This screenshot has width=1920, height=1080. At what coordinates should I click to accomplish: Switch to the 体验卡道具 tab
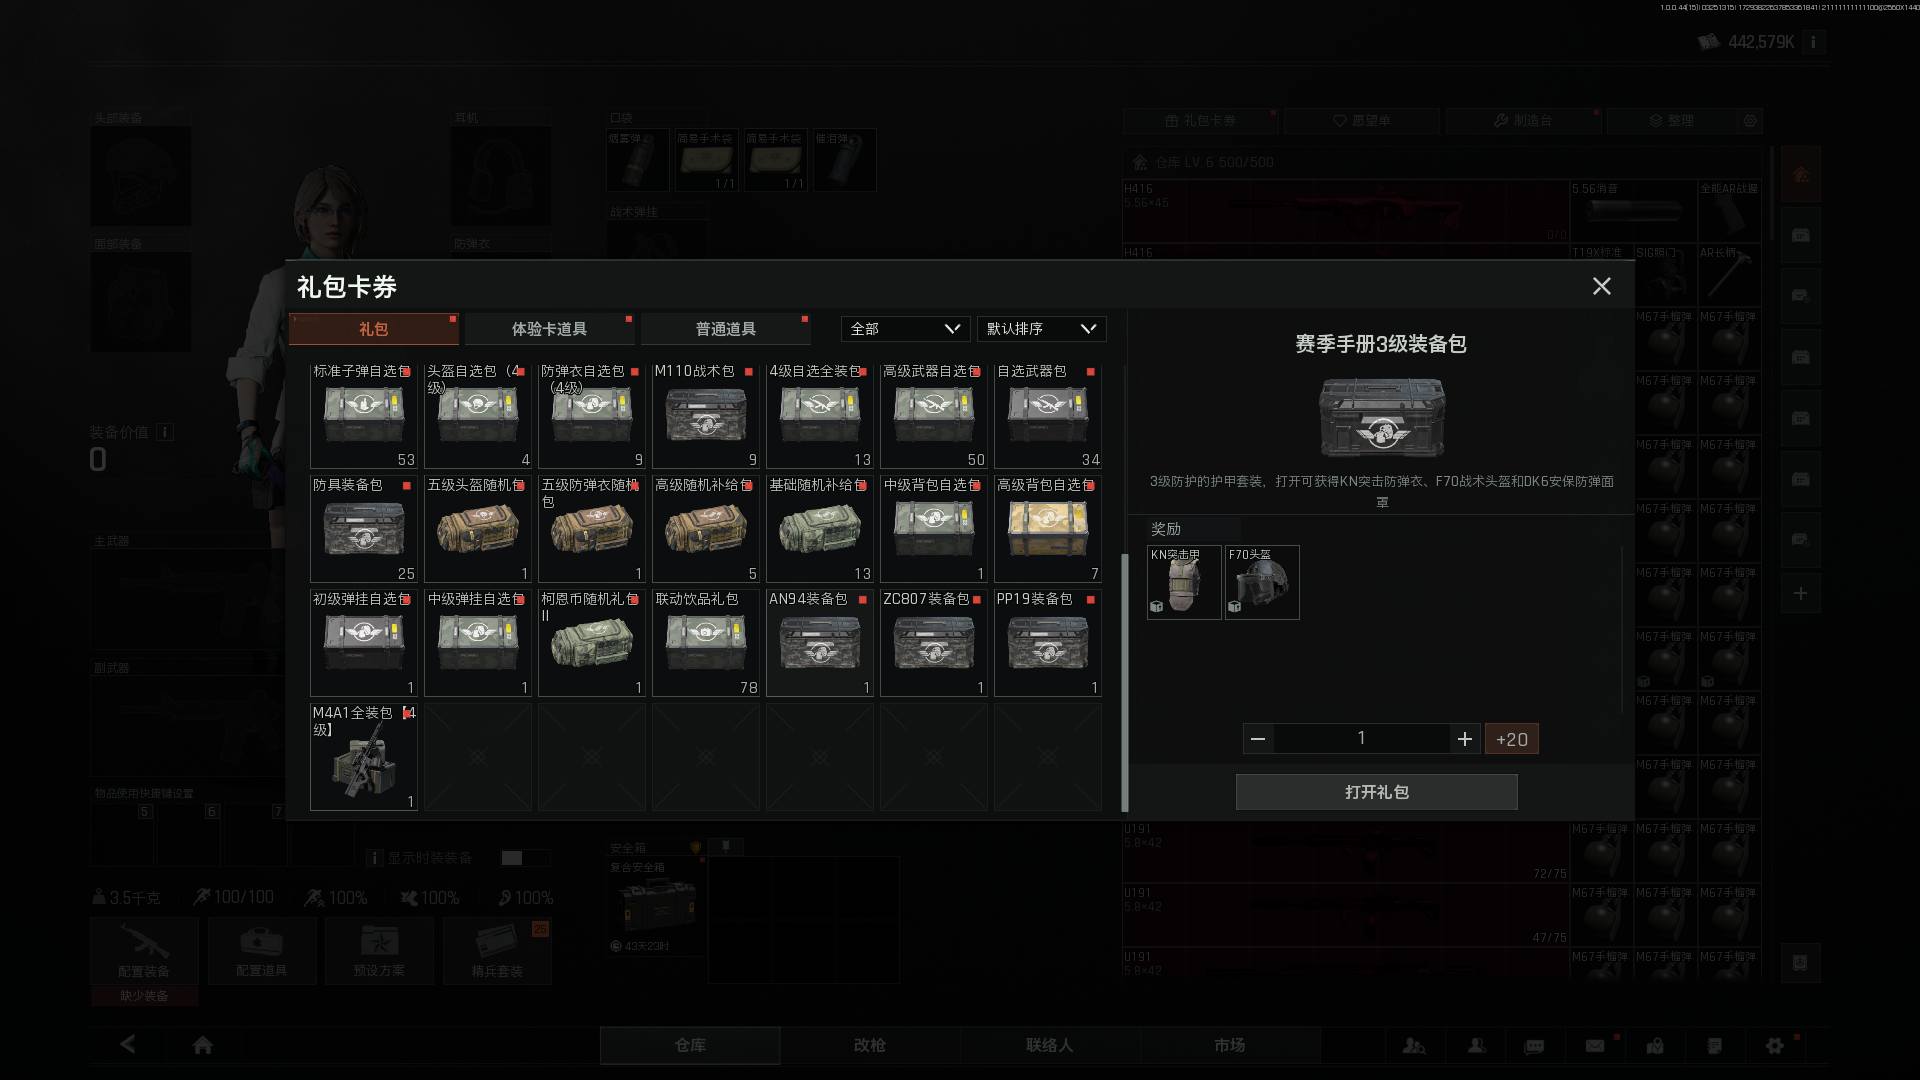(x=549, y=329)
